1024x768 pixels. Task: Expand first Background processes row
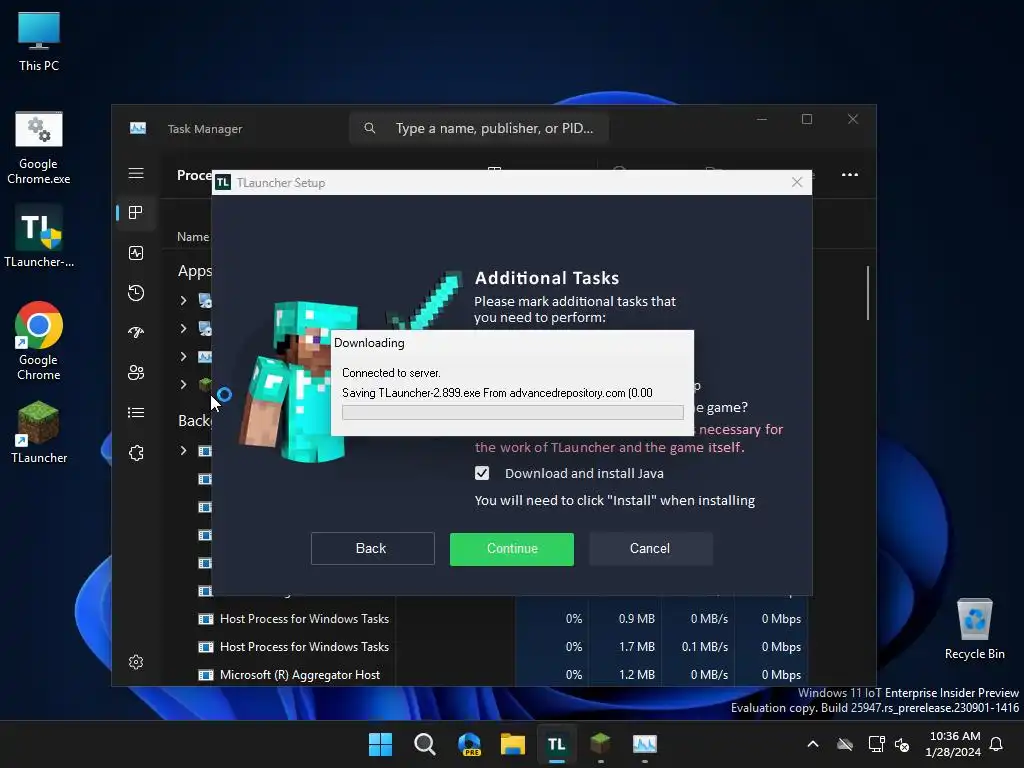click(184, 451)
